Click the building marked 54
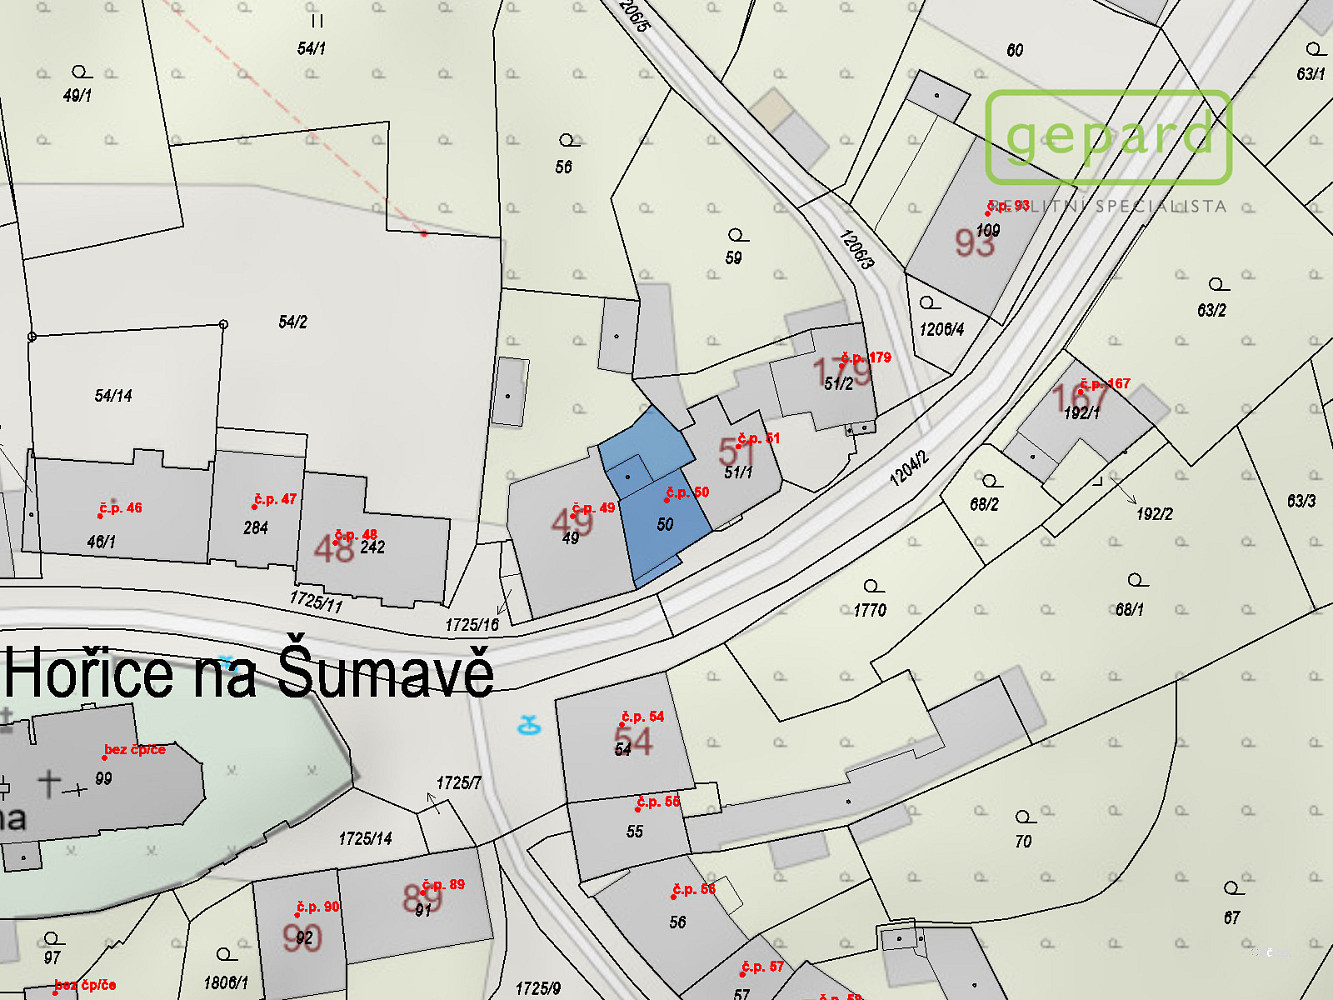Screen dimensions: 1333x1000 click(625, 737)
